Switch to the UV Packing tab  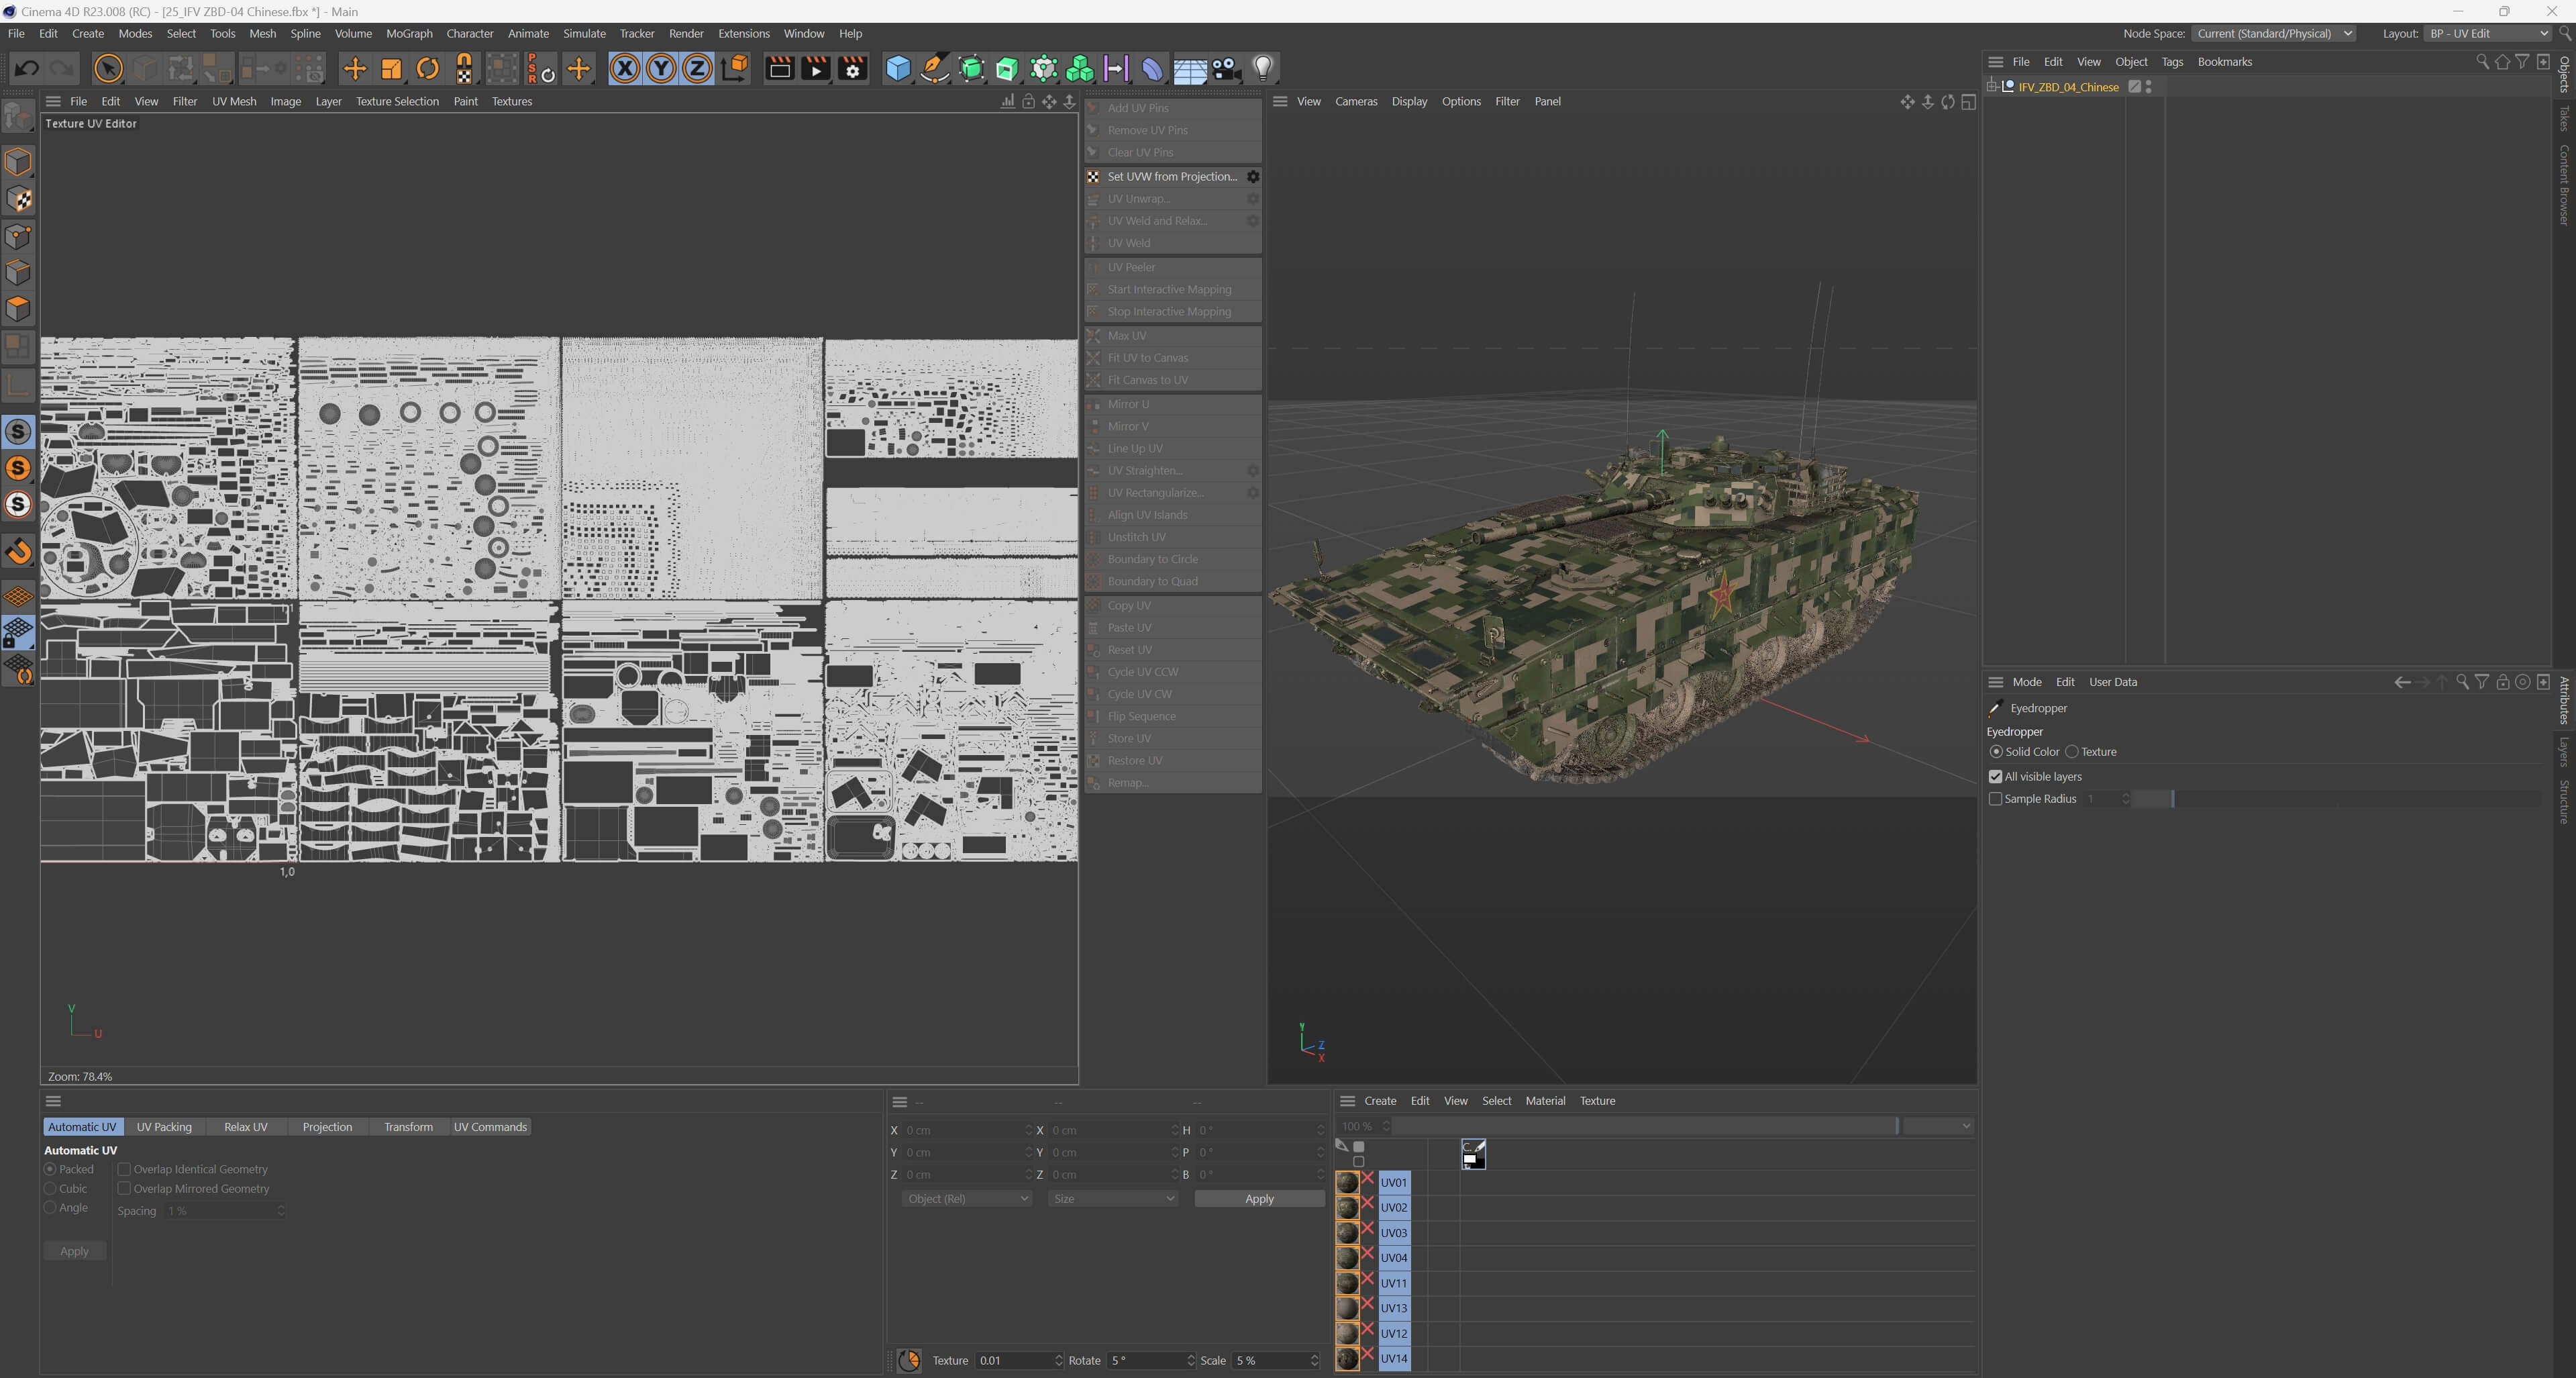coord(164,1127)
